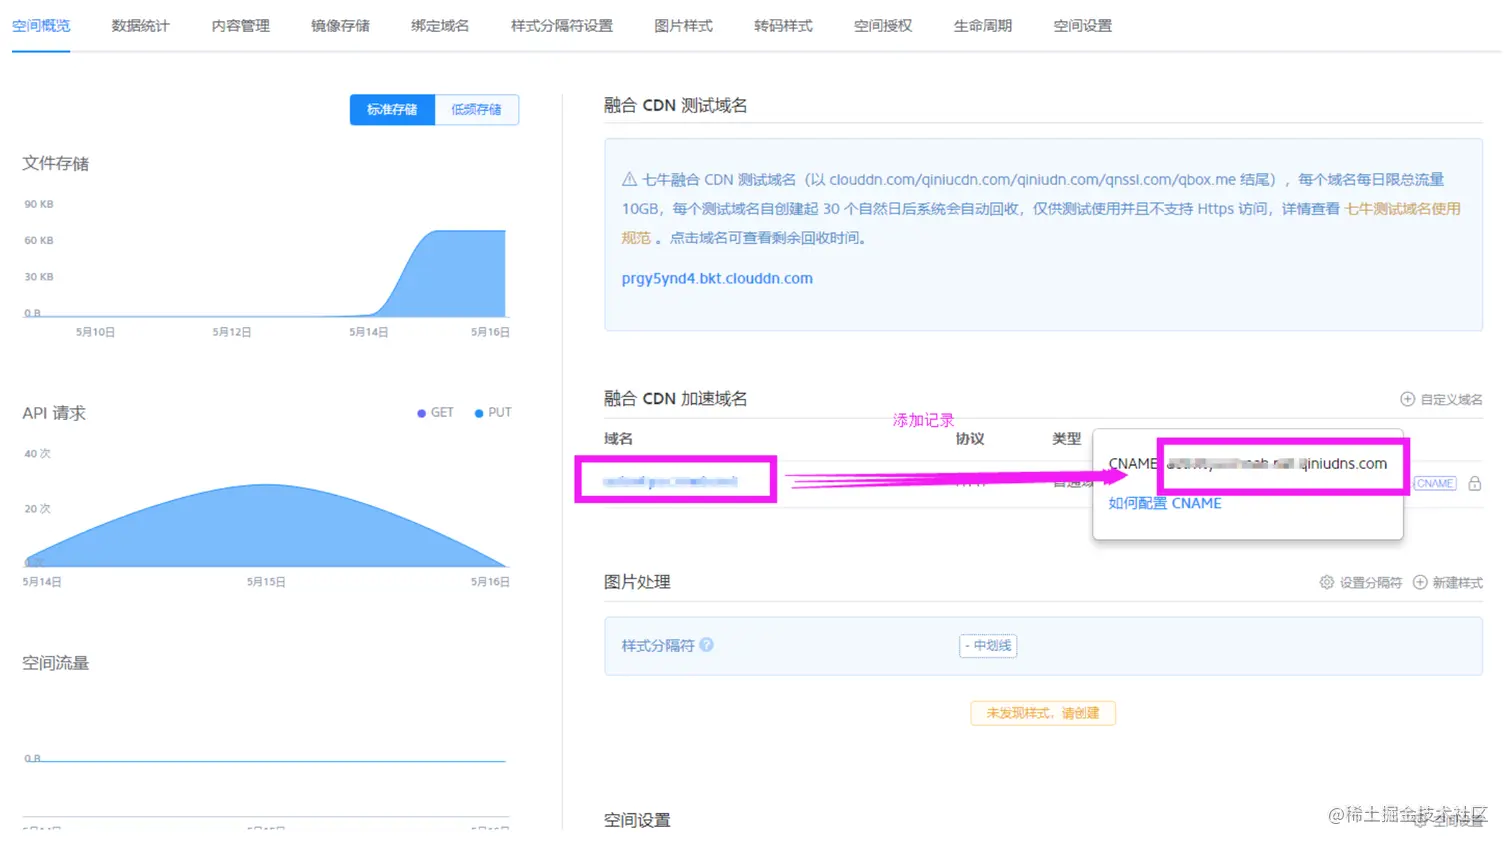Screen dimensions: 1512x848
Task: Switch storage view to 标准存储
Action: tap(392, 110)
